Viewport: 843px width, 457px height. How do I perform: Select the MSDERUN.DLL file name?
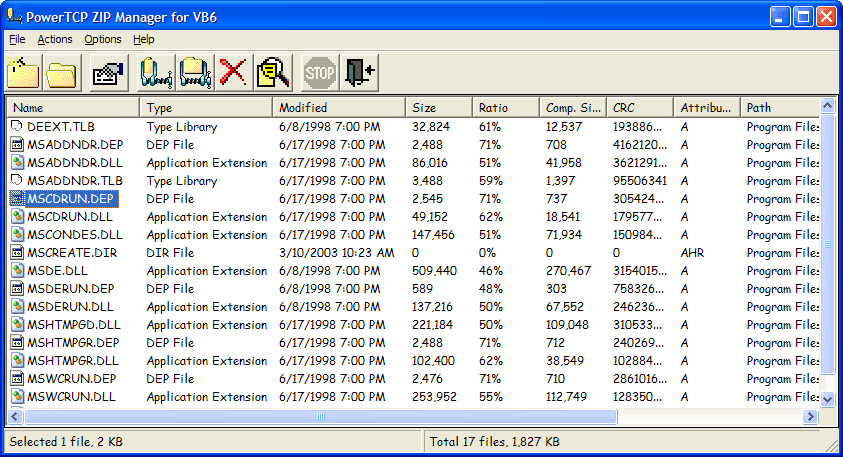tap(70, 306)
